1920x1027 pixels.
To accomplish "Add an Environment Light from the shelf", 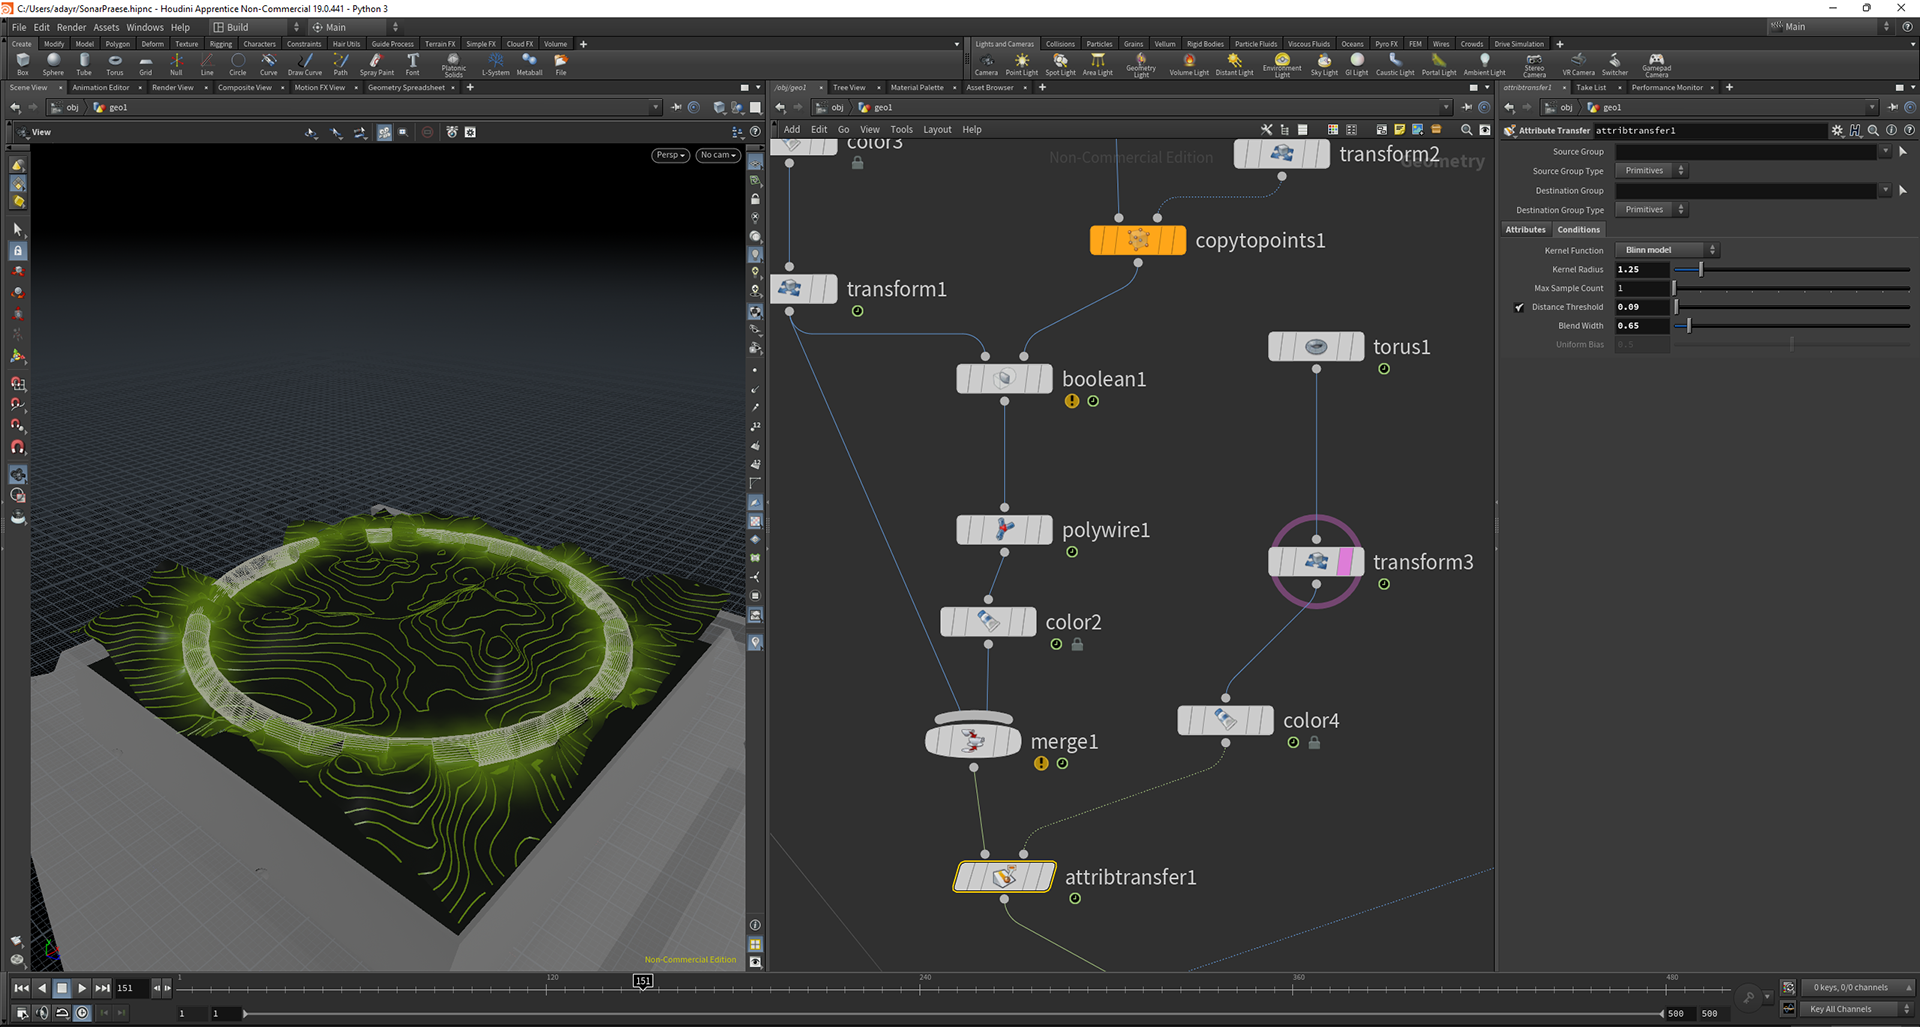I will coord(1282,65).
